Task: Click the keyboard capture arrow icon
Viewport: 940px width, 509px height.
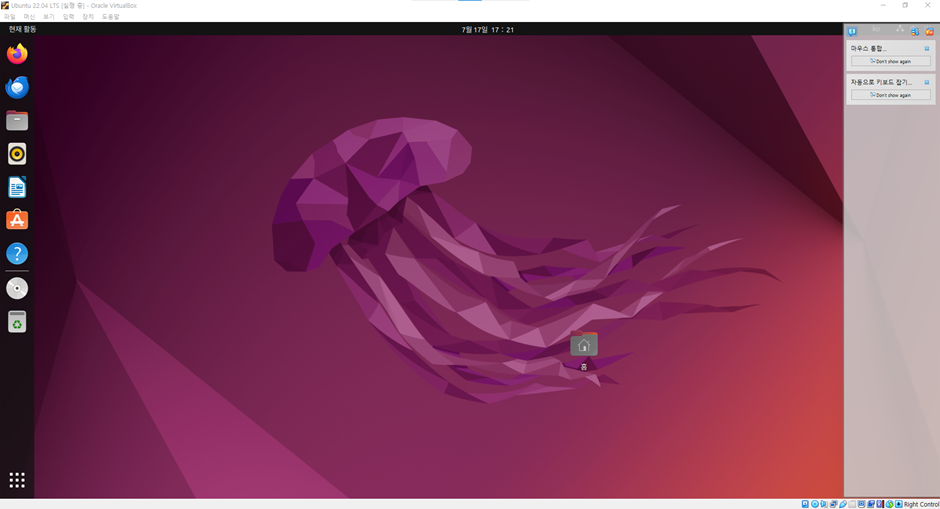Action: (899, 504)
